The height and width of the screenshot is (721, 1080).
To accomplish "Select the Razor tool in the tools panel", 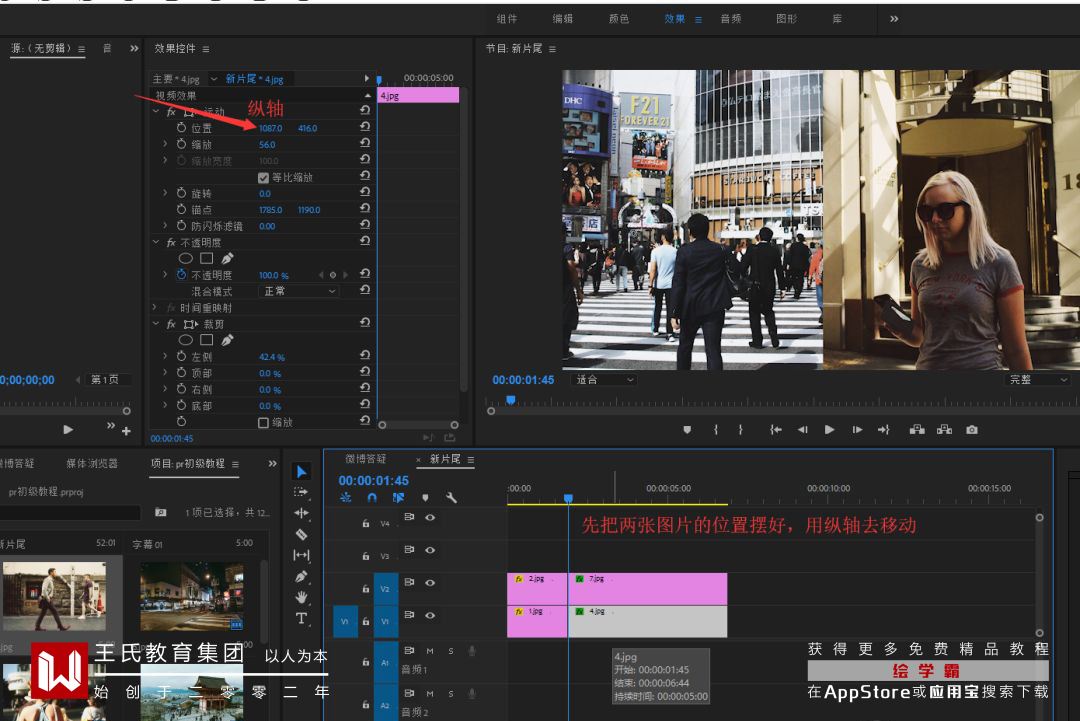I will tap(302, 534).
